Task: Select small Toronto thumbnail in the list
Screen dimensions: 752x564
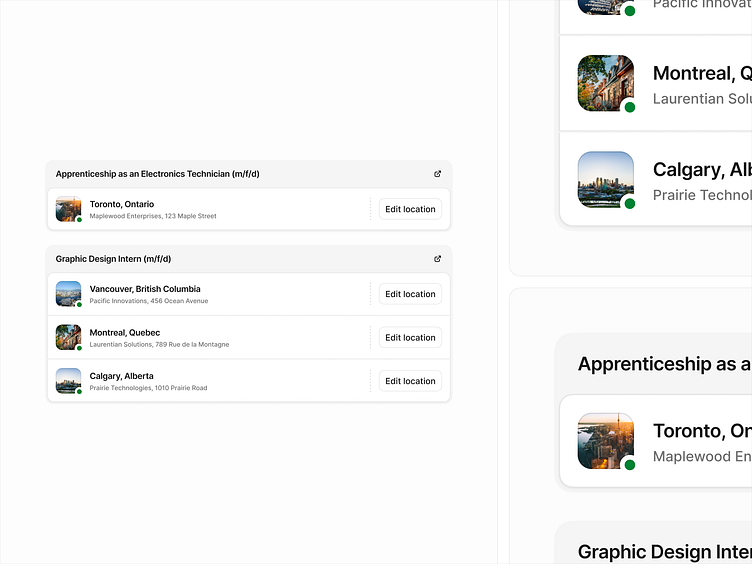Action: coord(68,209)
